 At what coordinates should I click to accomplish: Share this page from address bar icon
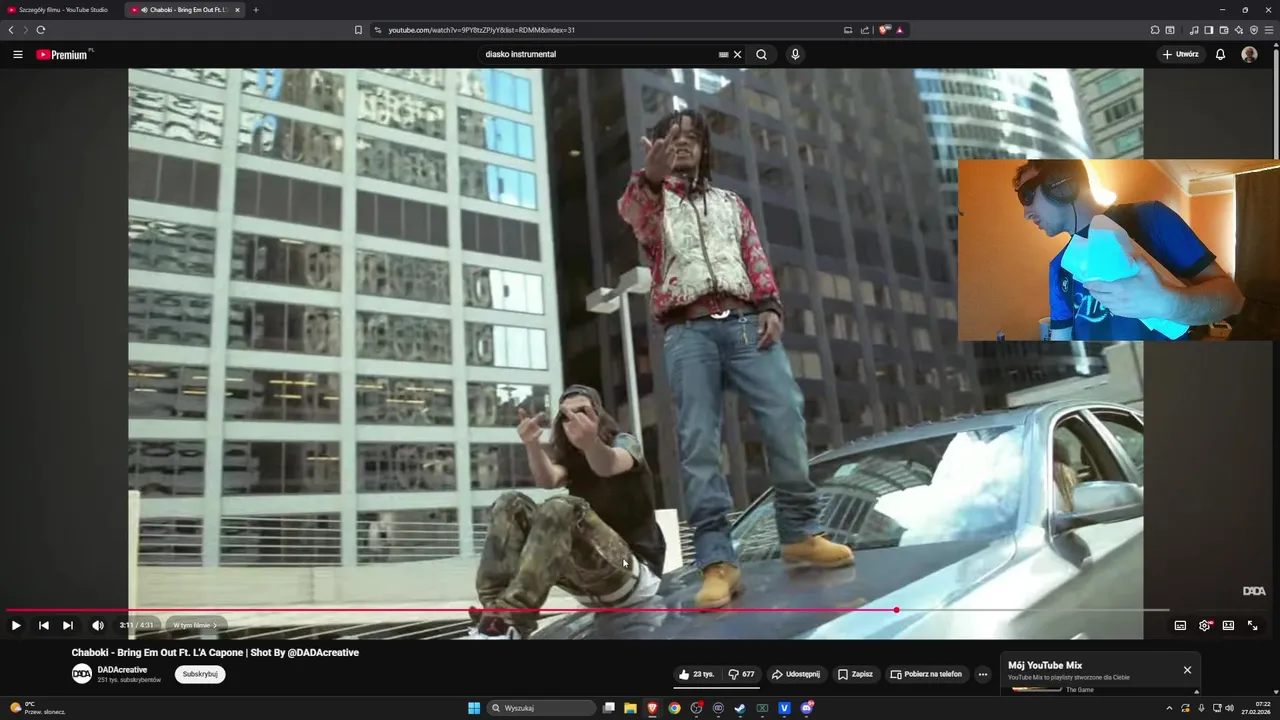pyautogui.click(x=866, y=30)
